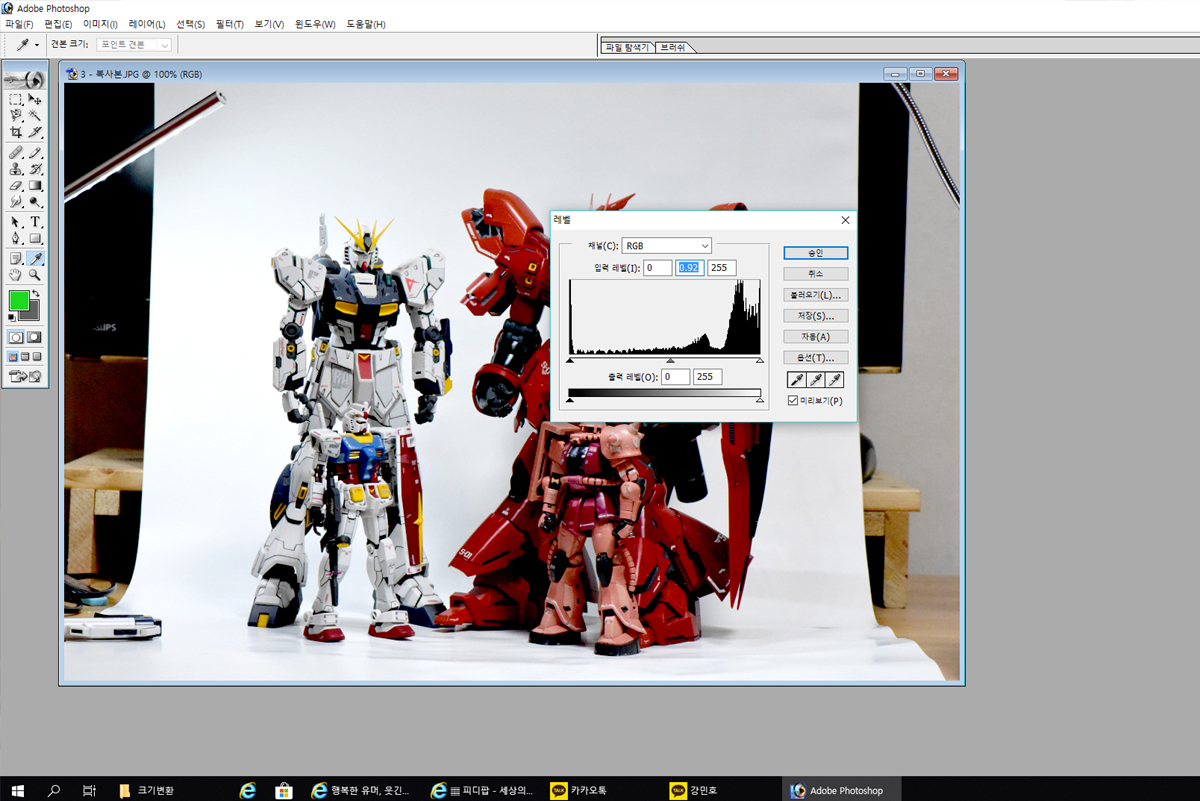Select the Rectangular Marquee tool
This screenshot has width=1200, height=801.
click(16, 99)
